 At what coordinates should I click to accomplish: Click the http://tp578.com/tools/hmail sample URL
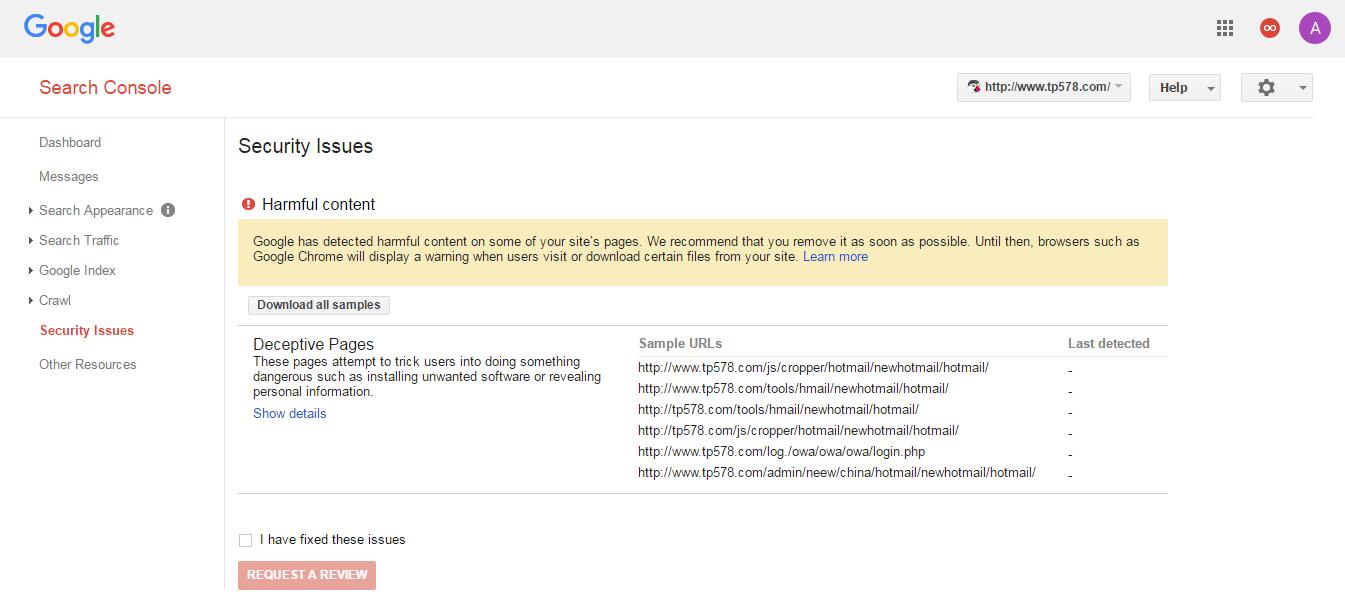pos(778,409)
